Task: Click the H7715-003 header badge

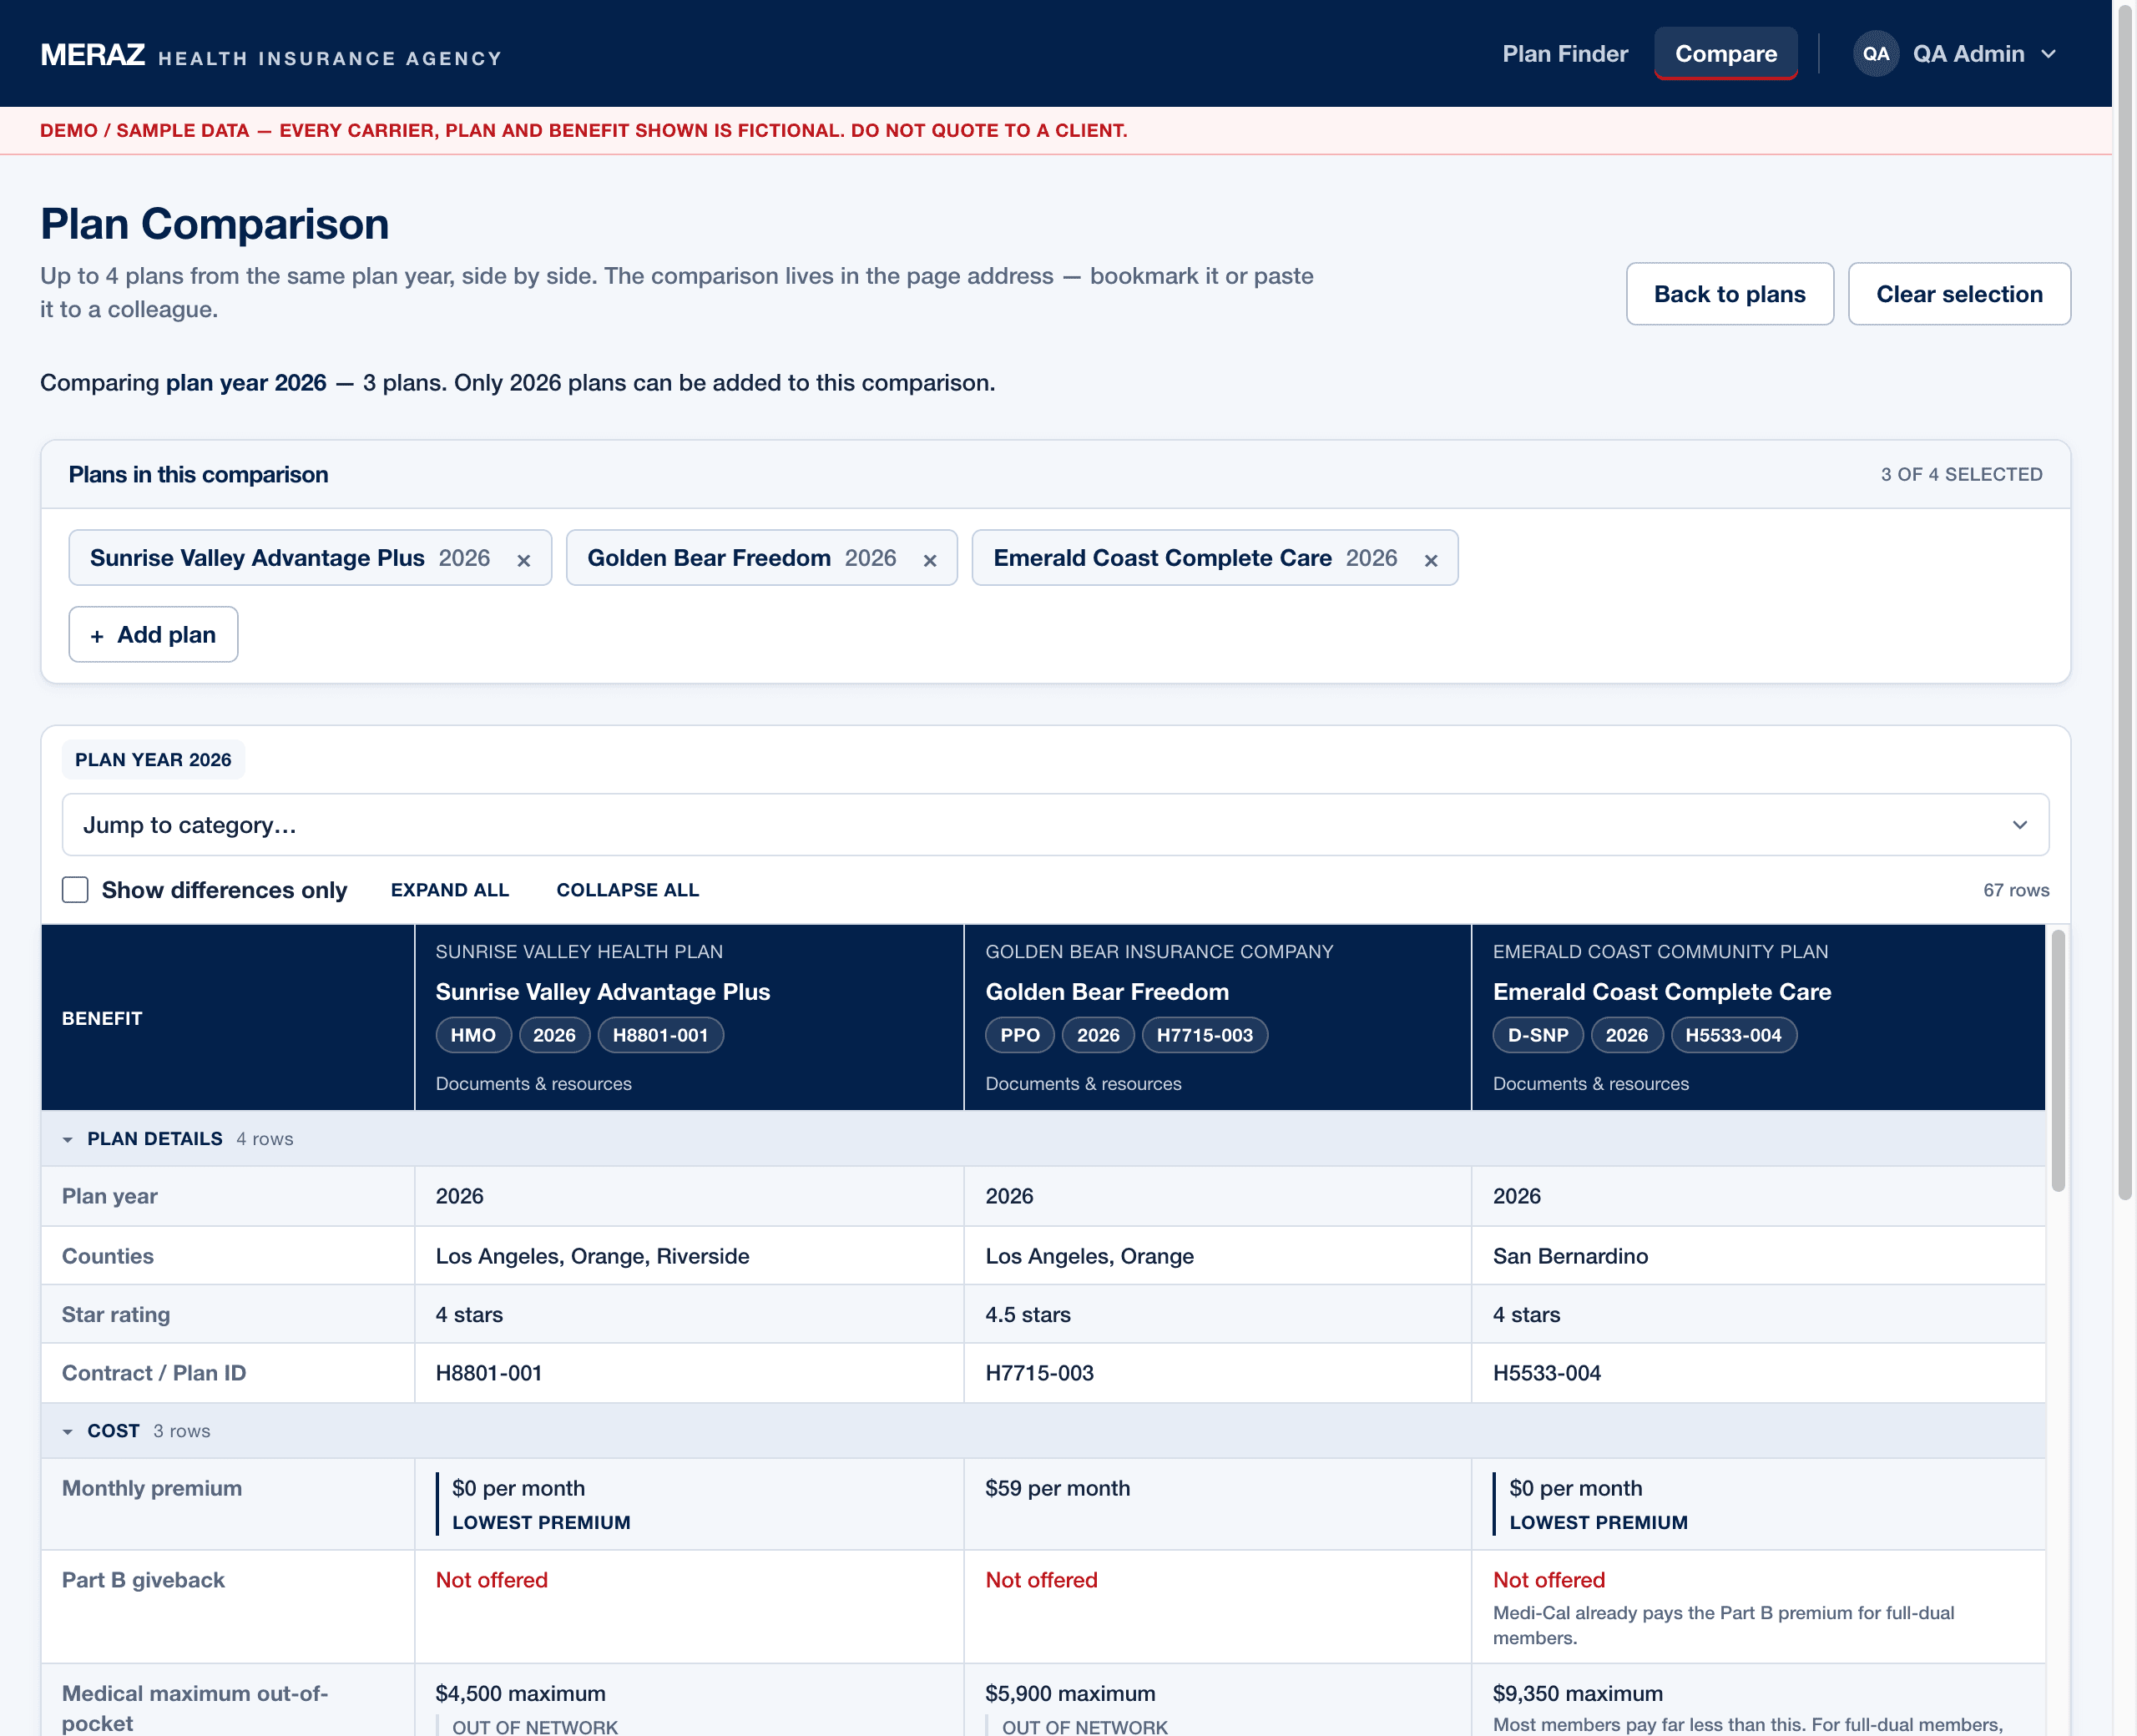Action: 1205,1035
